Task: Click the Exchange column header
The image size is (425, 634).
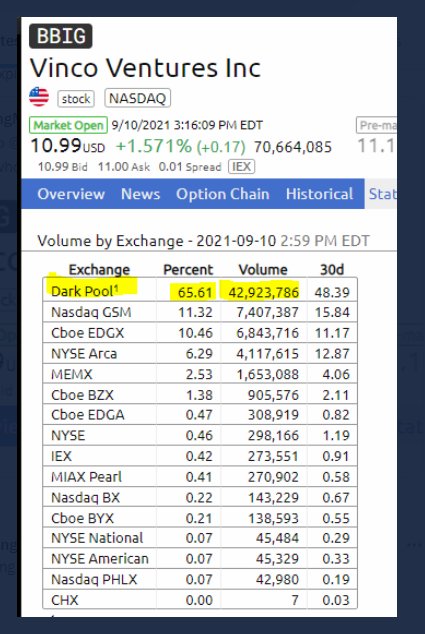Action: point(99,270)
